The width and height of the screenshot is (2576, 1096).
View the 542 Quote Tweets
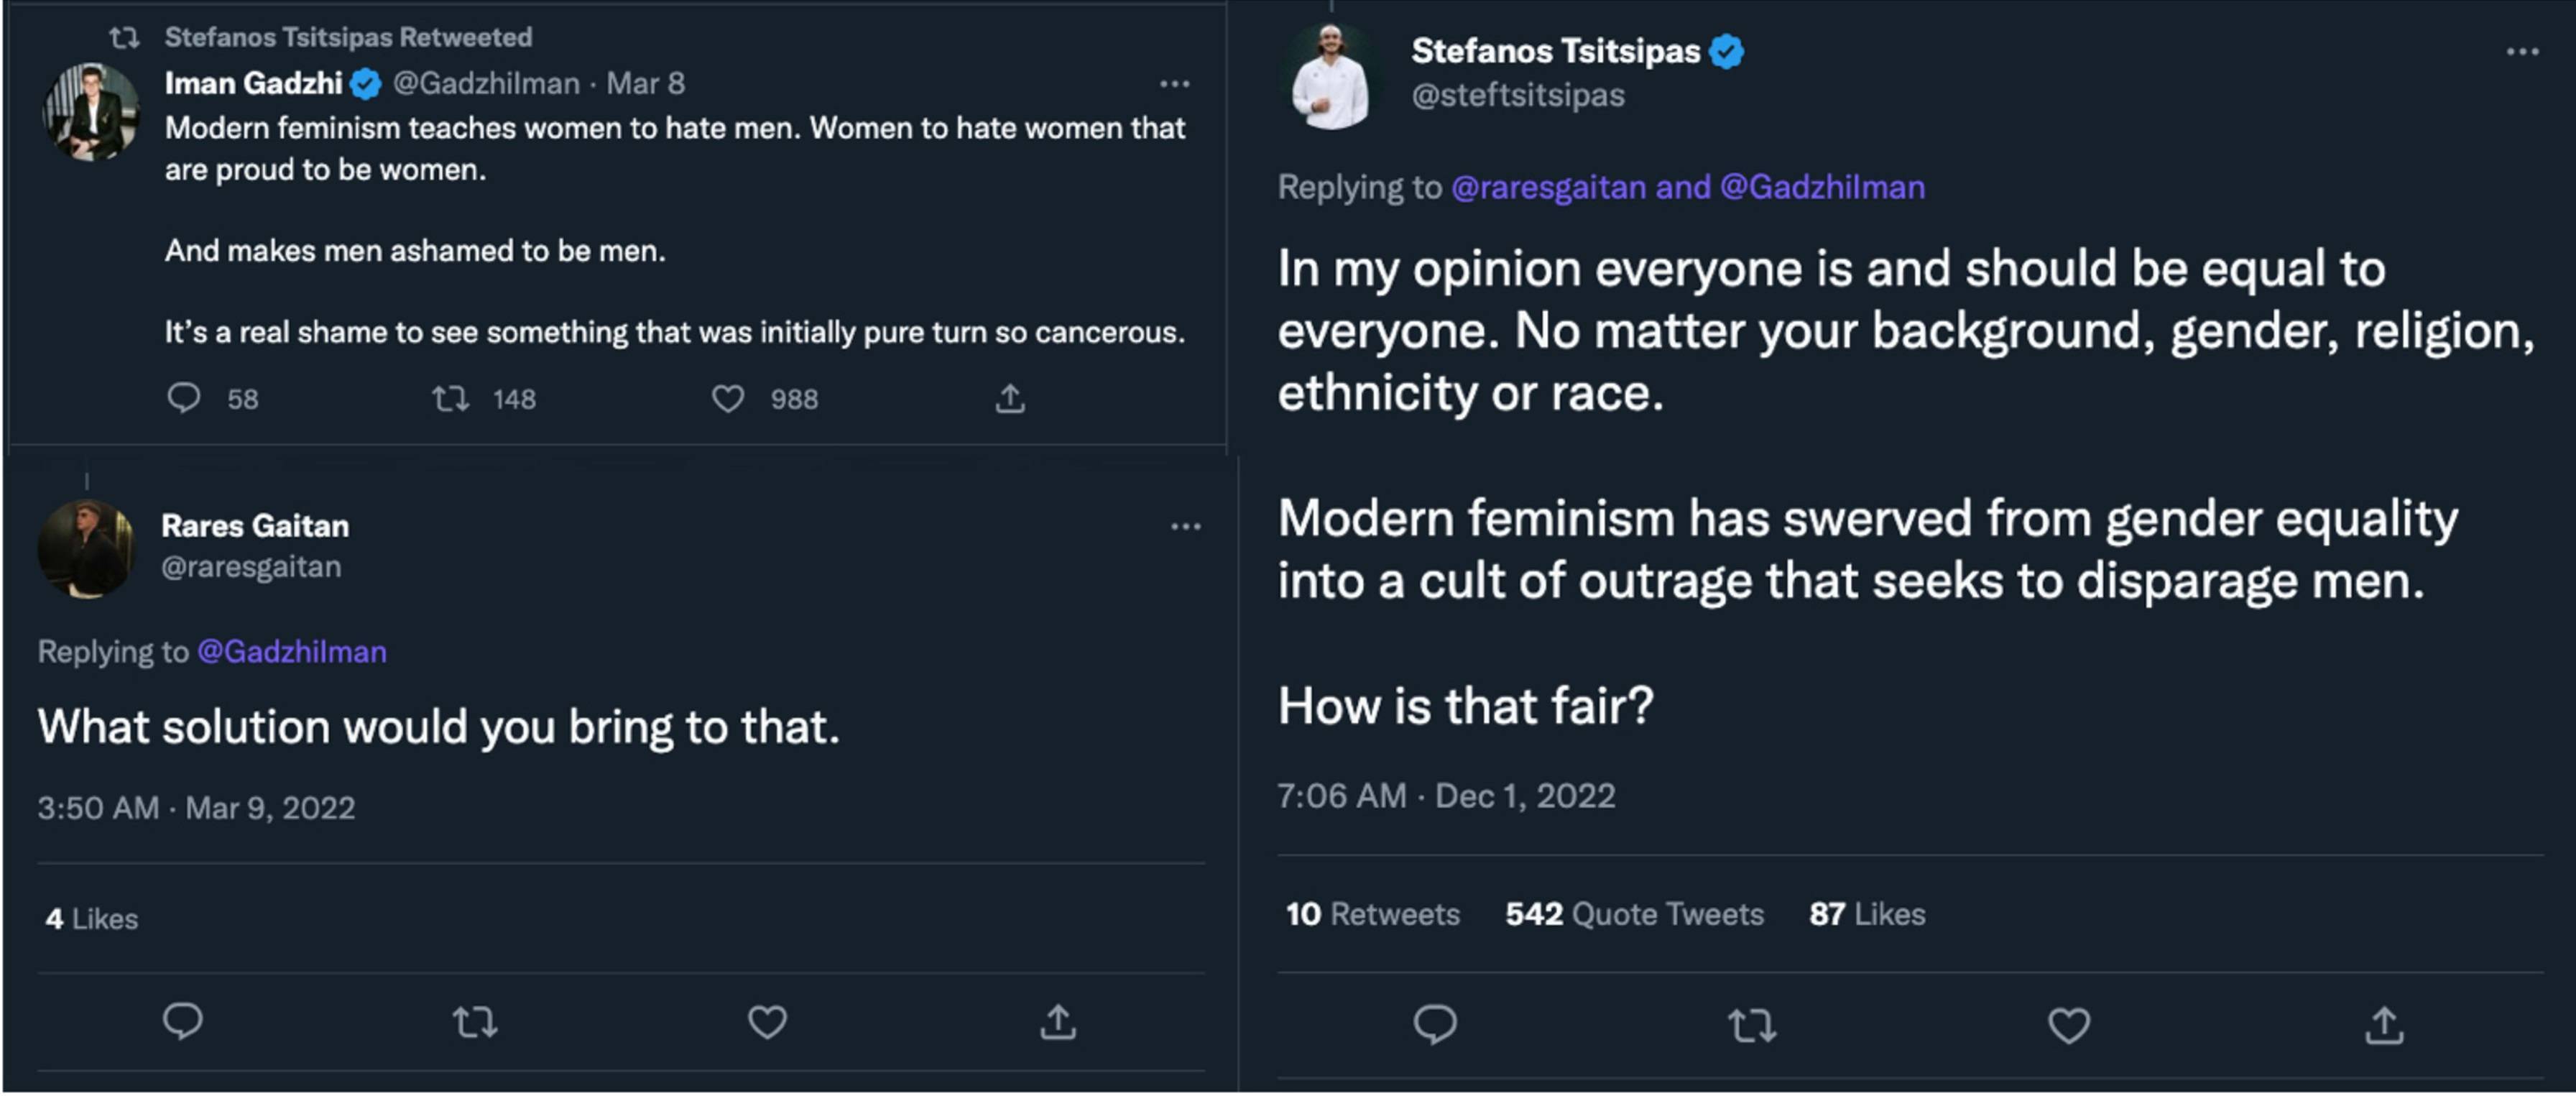[1634, 914]
